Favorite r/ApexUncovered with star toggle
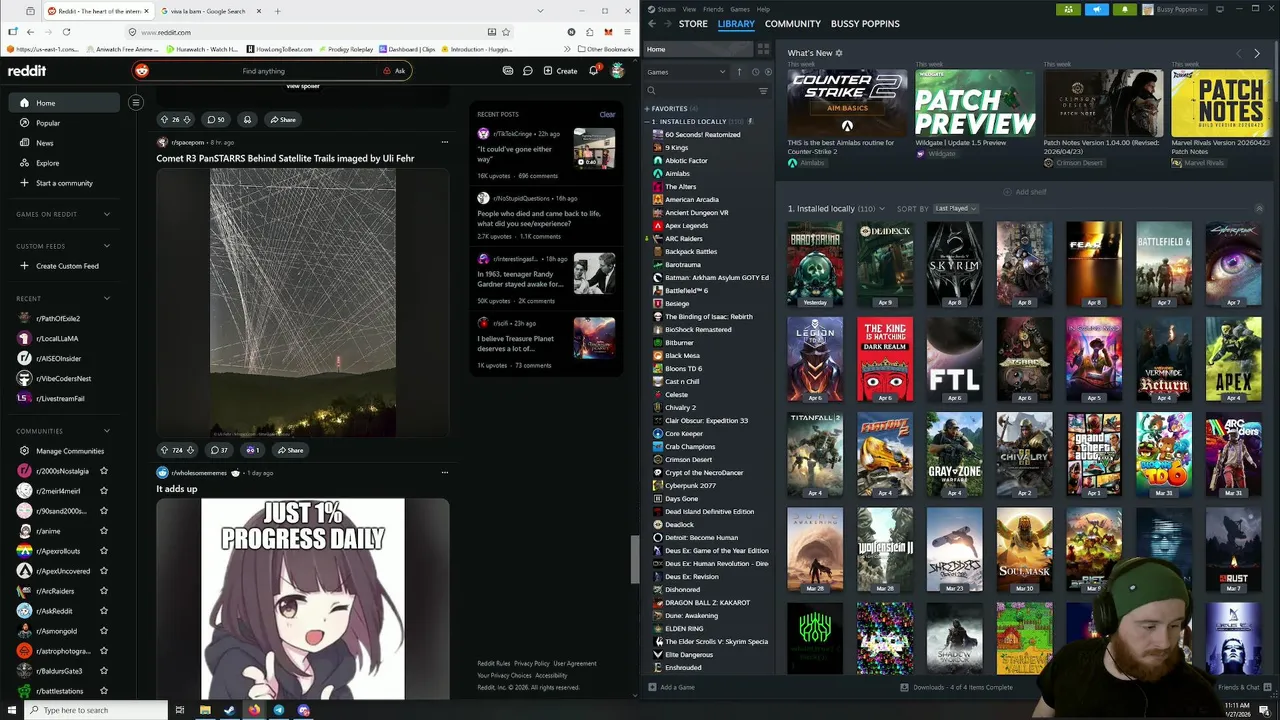The width and height of the screenshot is (1280, 720). click(104, 571)
